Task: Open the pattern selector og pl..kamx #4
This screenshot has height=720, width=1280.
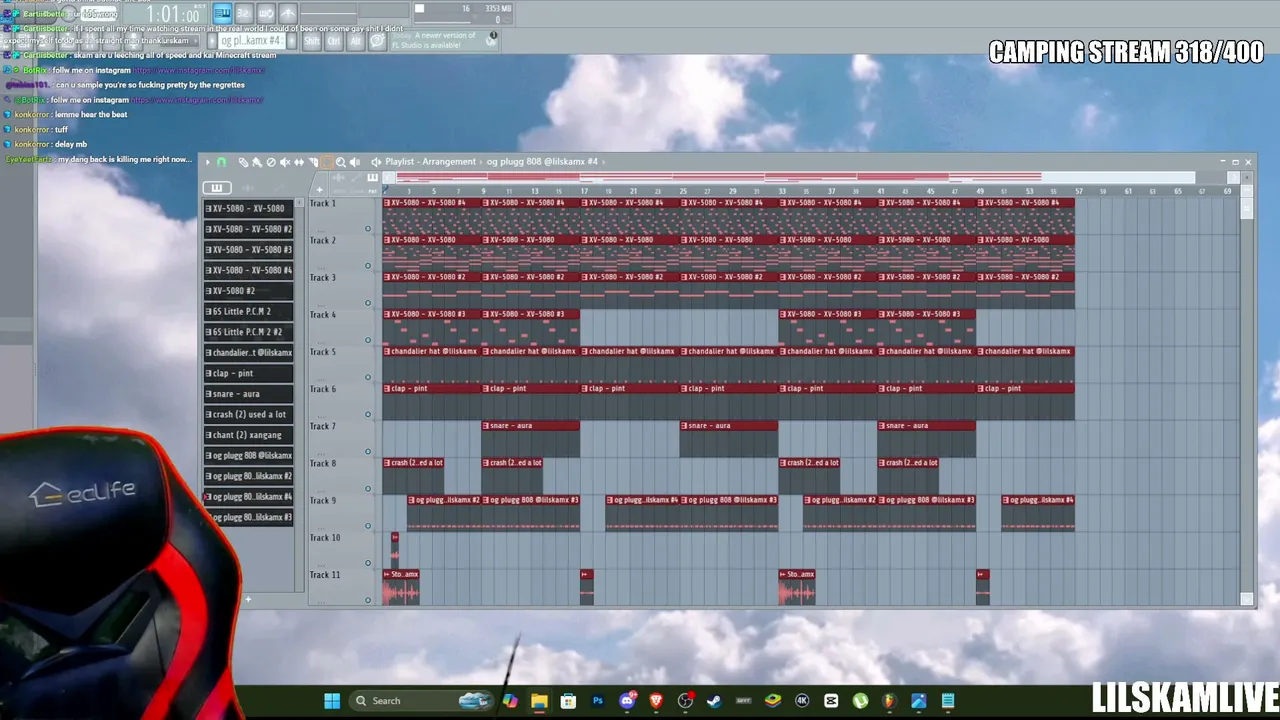Action: (252, 41)
